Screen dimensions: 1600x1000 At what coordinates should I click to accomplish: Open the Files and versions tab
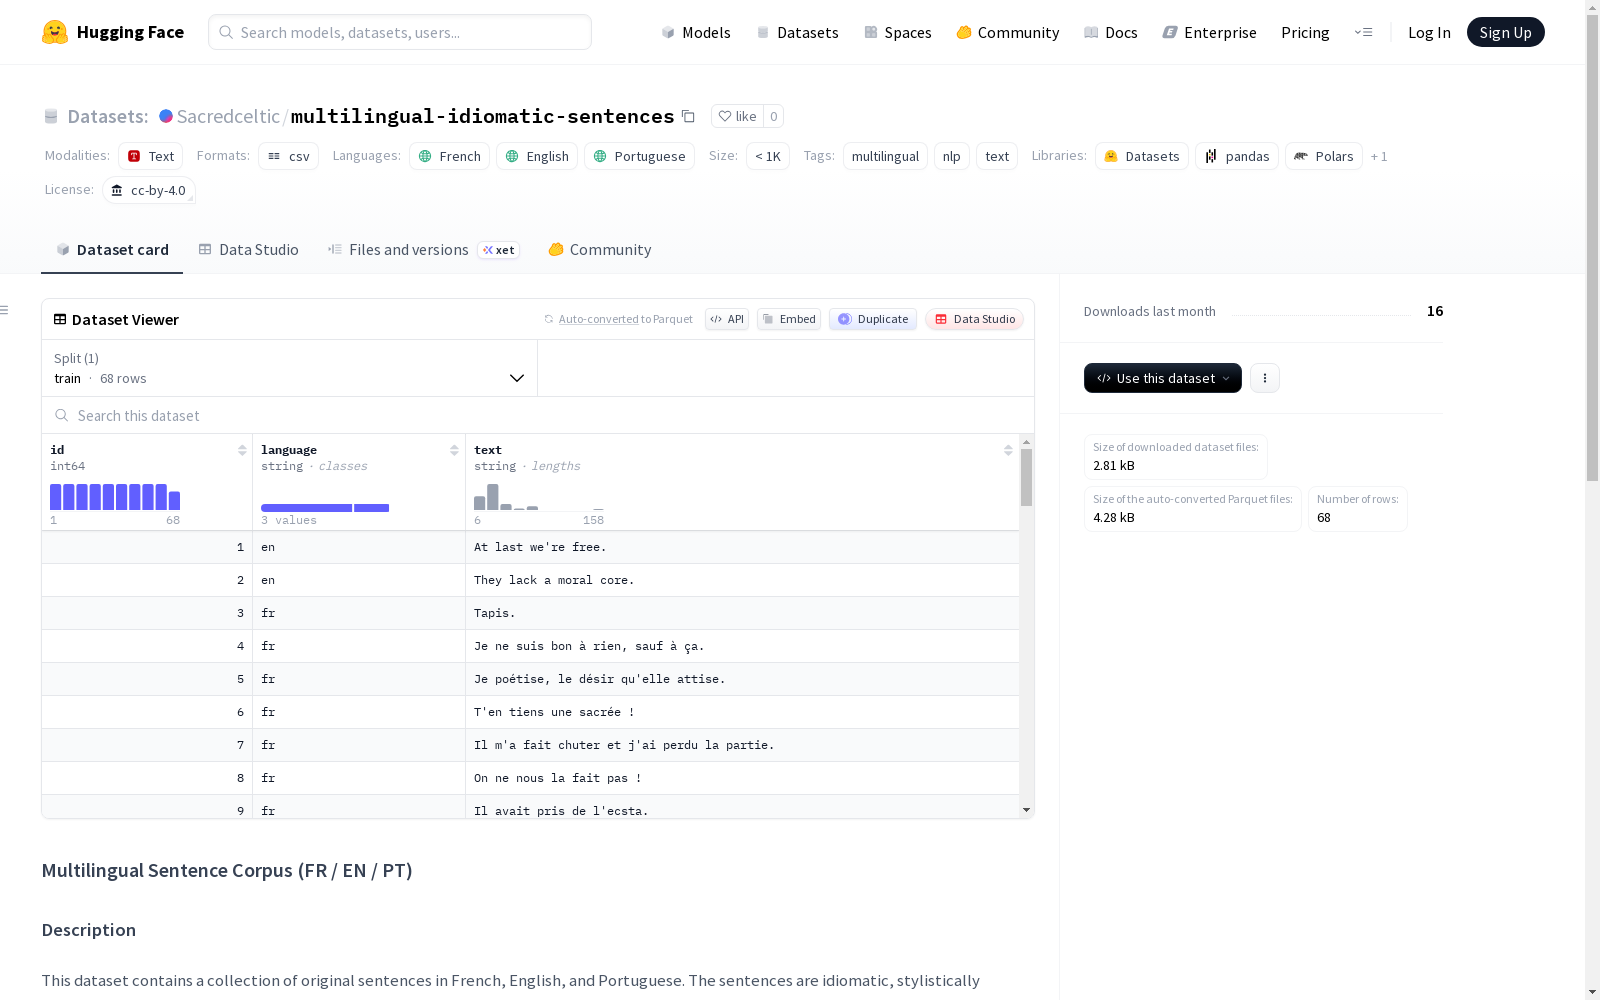[423, 250]
